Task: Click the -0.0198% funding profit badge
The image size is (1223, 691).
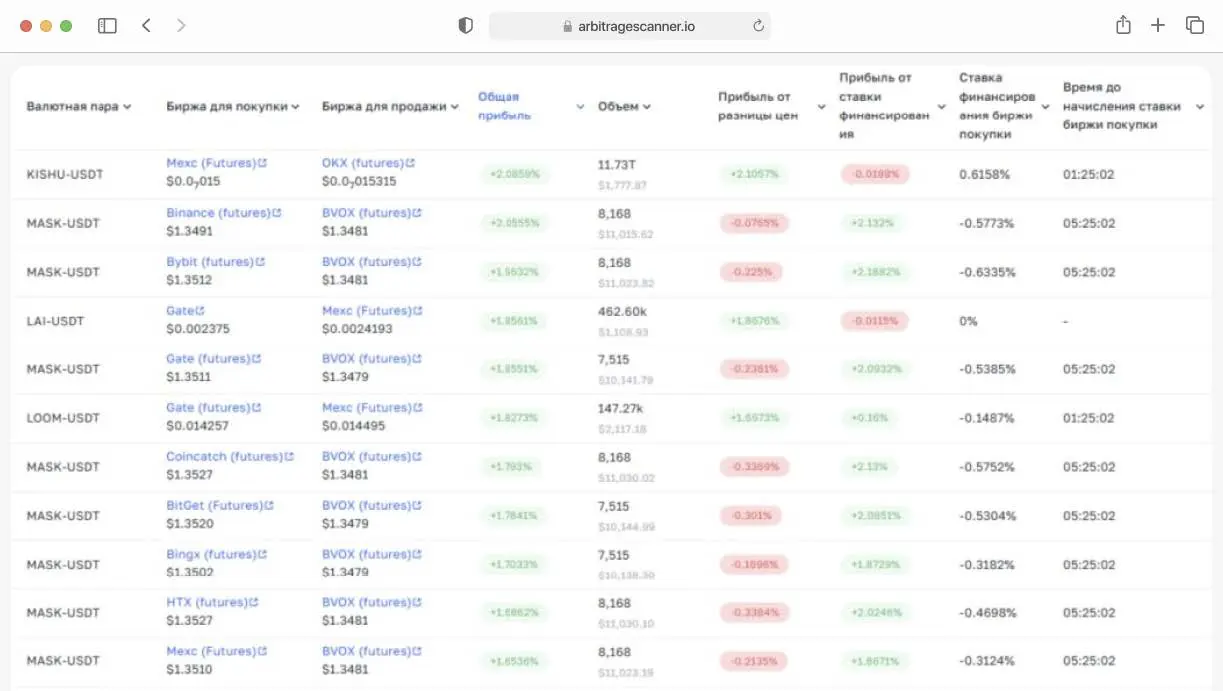Action: pos(876,174)
